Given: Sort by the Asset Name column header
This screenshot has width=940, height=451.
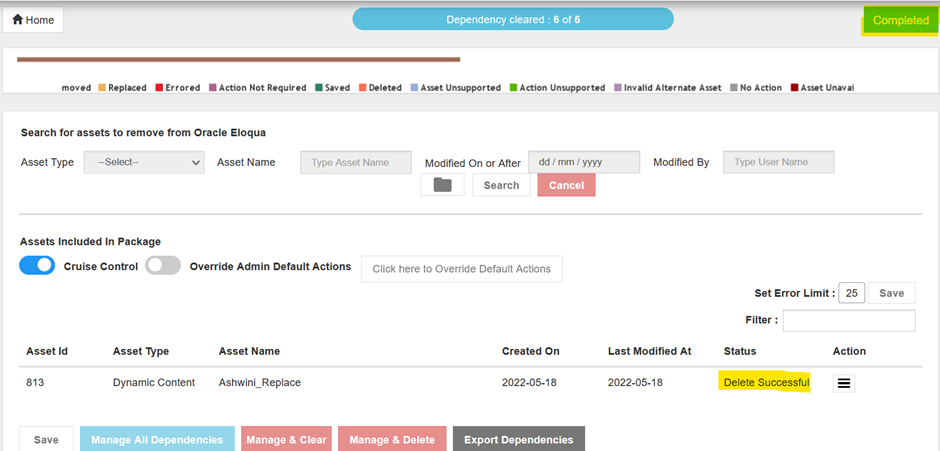Looking at the screenshot, I should pyautogui.click(x=249, y=351).
